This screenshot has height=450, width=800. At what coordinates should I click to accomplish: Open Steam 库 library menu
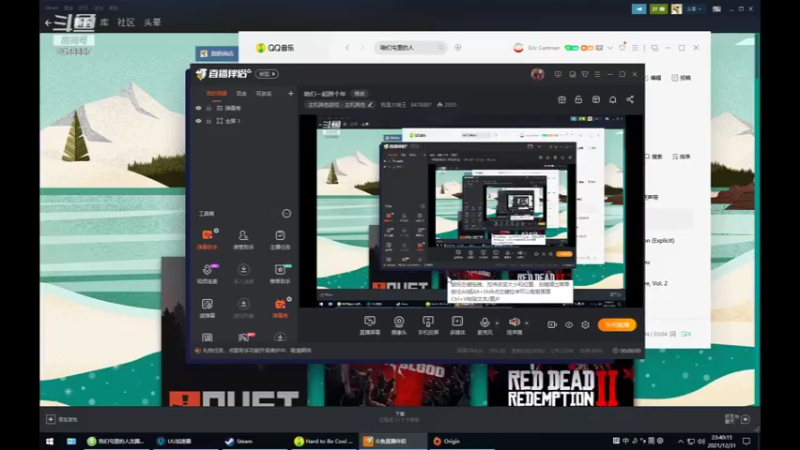[x=105, y=22]
